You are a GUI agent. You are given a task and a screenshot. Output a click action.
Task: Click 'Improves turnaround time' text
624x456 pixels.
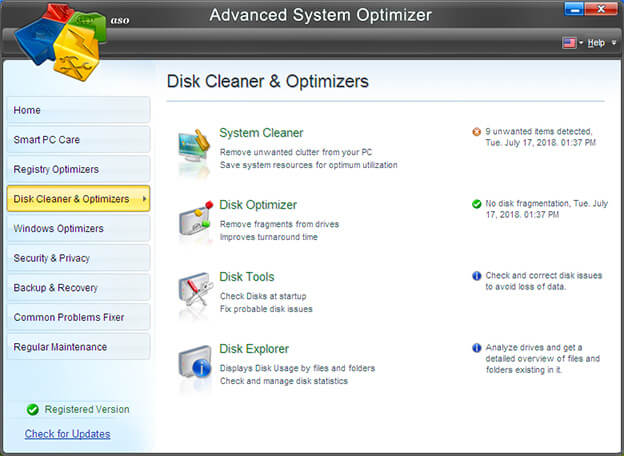tap(269, 237)
